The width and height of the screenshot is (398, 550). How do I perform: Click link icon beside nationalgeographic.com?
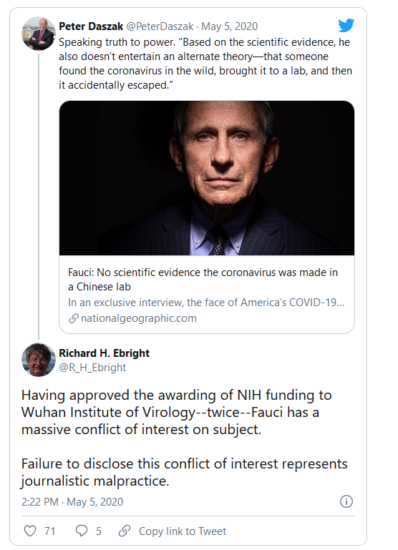[73, 318]
